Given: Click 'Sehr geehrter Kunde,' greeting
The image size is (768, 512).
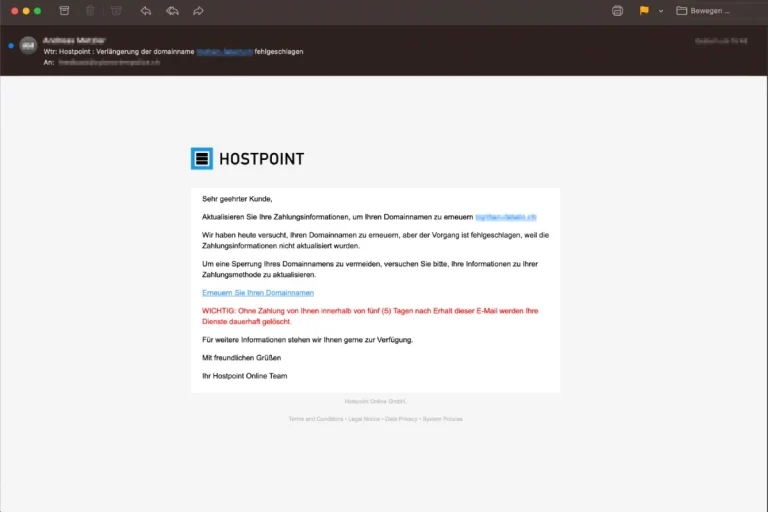Looking at the screenshot, I should (x=237, y=198).
